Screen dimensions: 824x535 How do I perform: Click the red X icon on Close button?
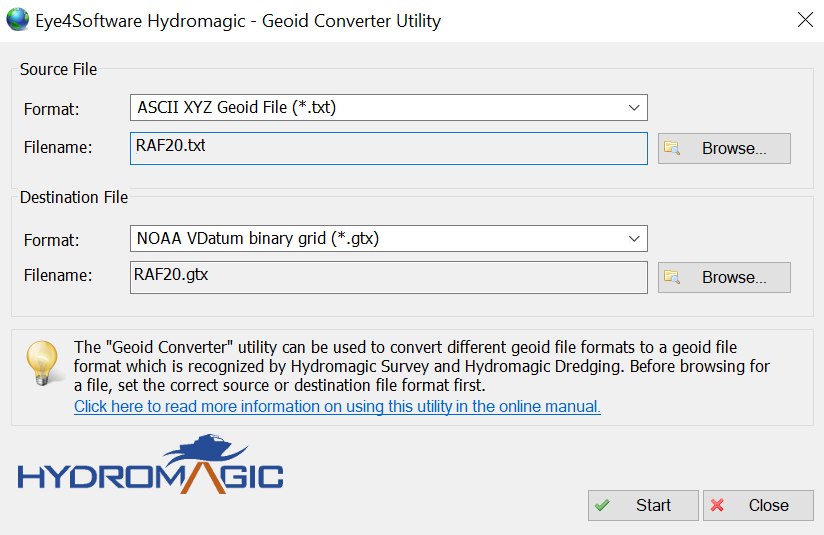point(717,506)
